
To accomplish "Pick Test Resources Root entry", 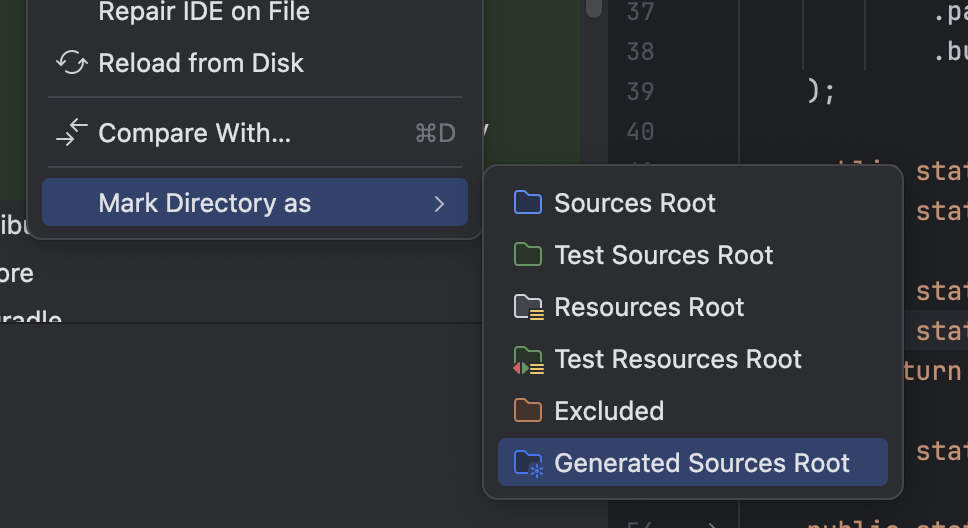I will coord(693,359).
